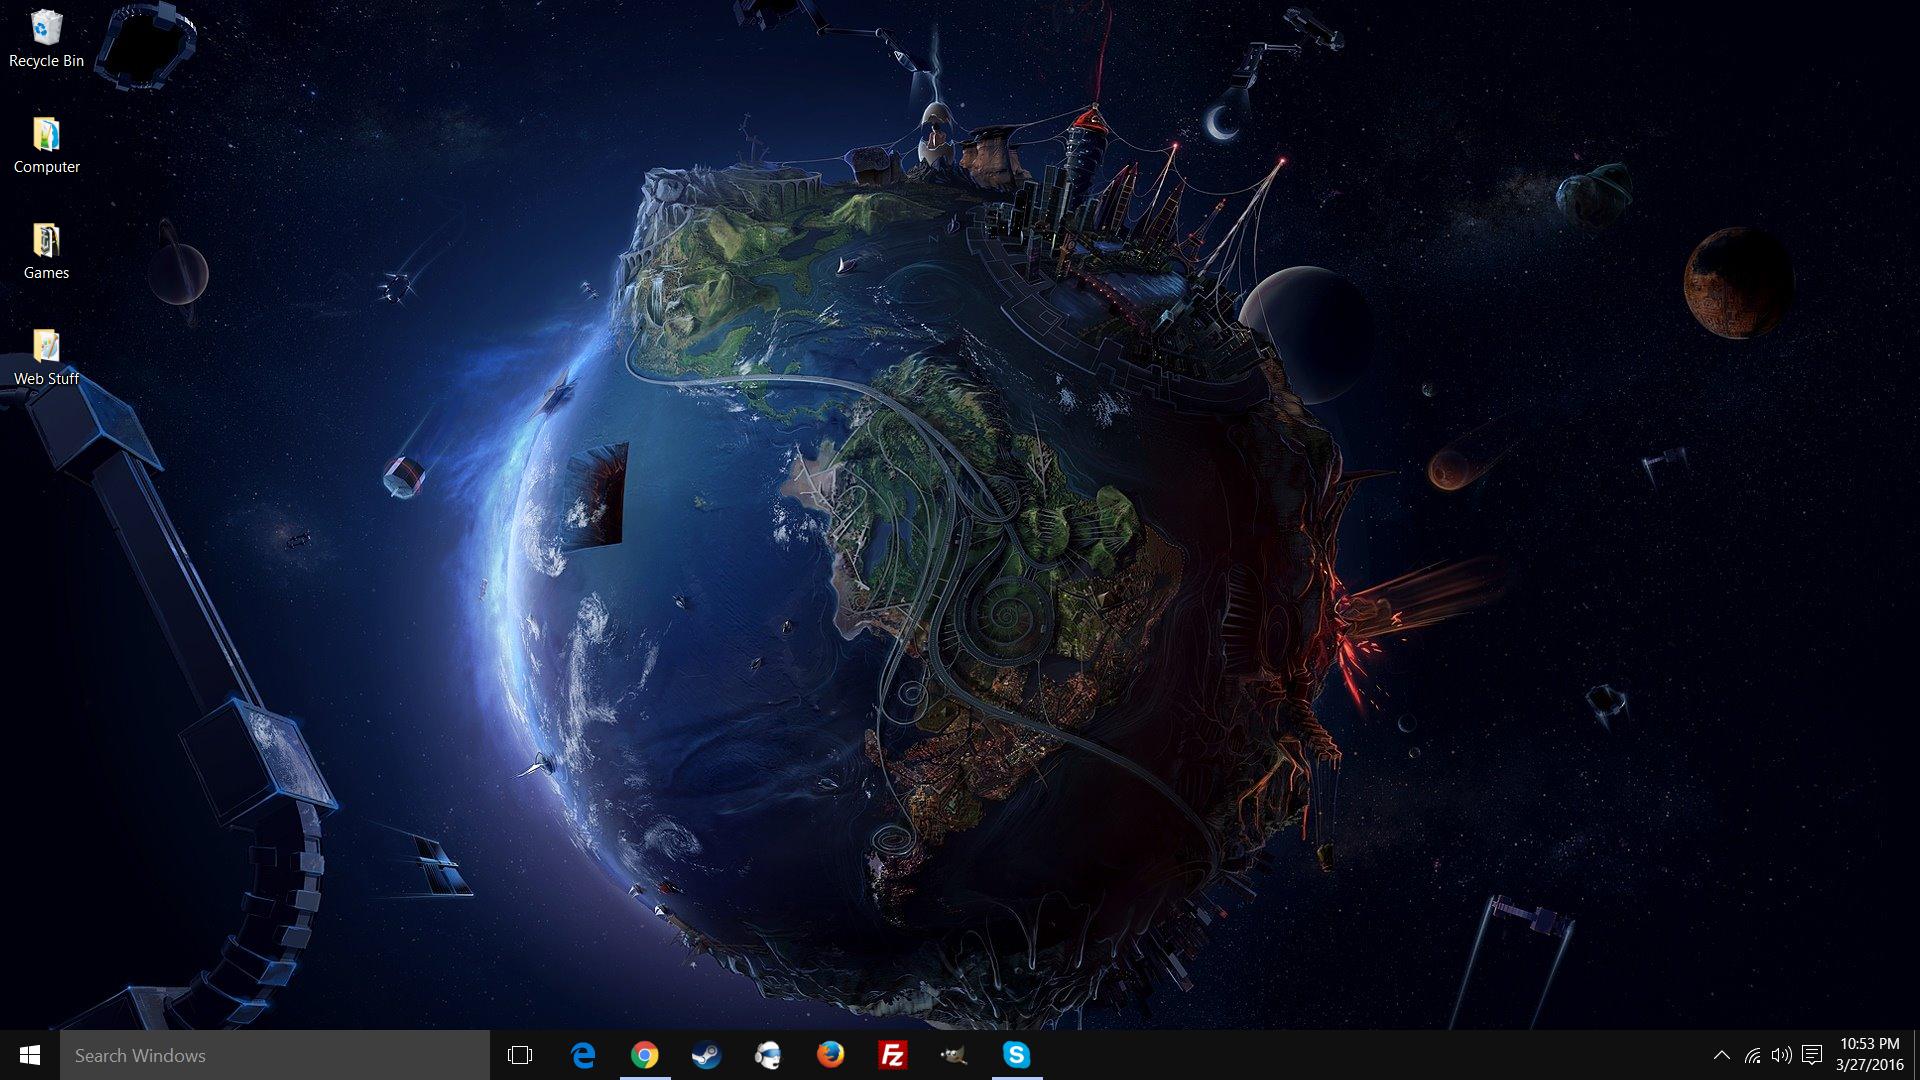1920x1080 pixels.
Task: Switch to Google Chrome on the taskbar
Action: [x=645, y=1055]
